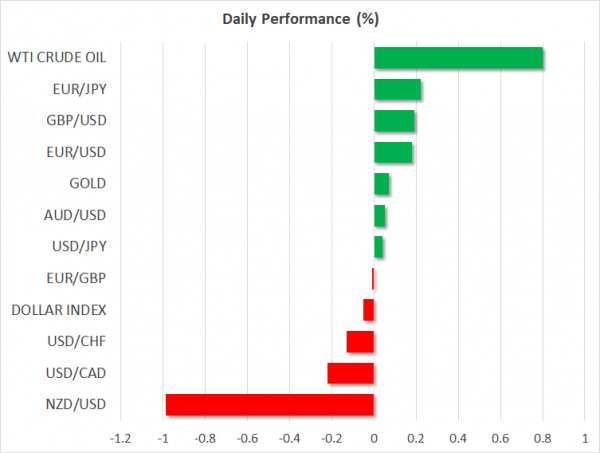This screenshot has height=453, width=600.
Task: Select the GOLD green bar
Action: [x=381, y=184]
